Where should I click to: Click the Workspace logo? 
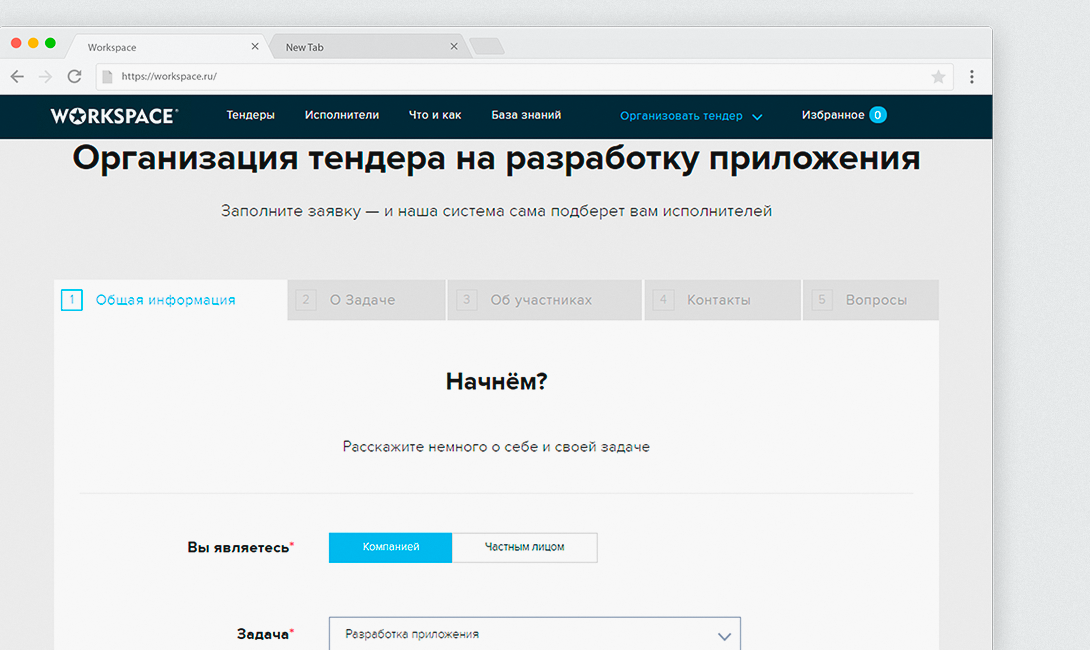click(114, 116)
